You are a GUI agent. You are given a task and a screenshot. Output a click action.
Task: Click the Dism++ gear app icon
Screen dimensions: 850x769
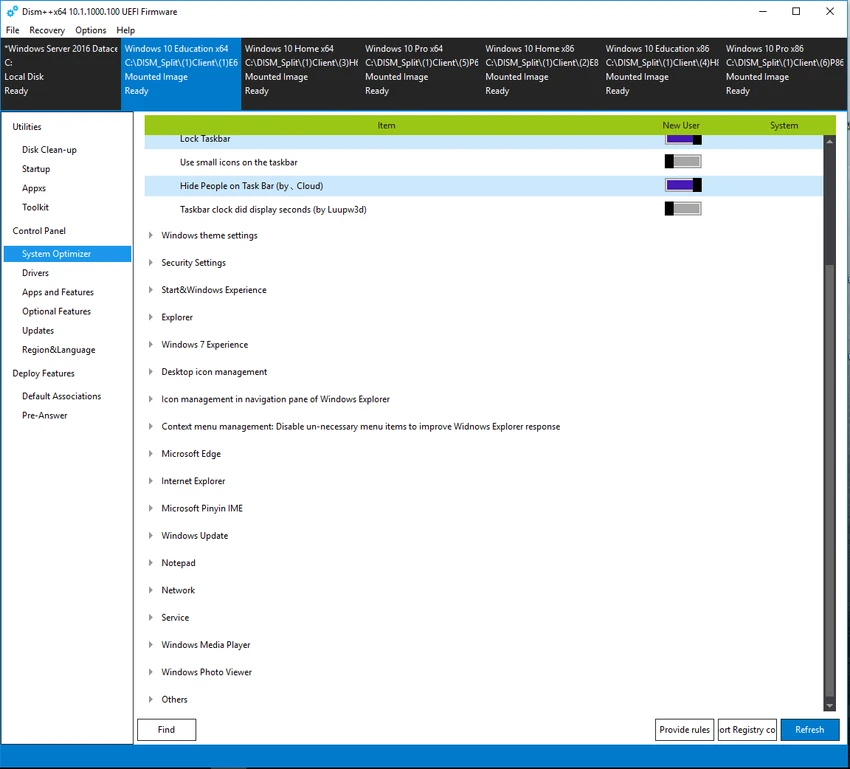click(12, 11)
